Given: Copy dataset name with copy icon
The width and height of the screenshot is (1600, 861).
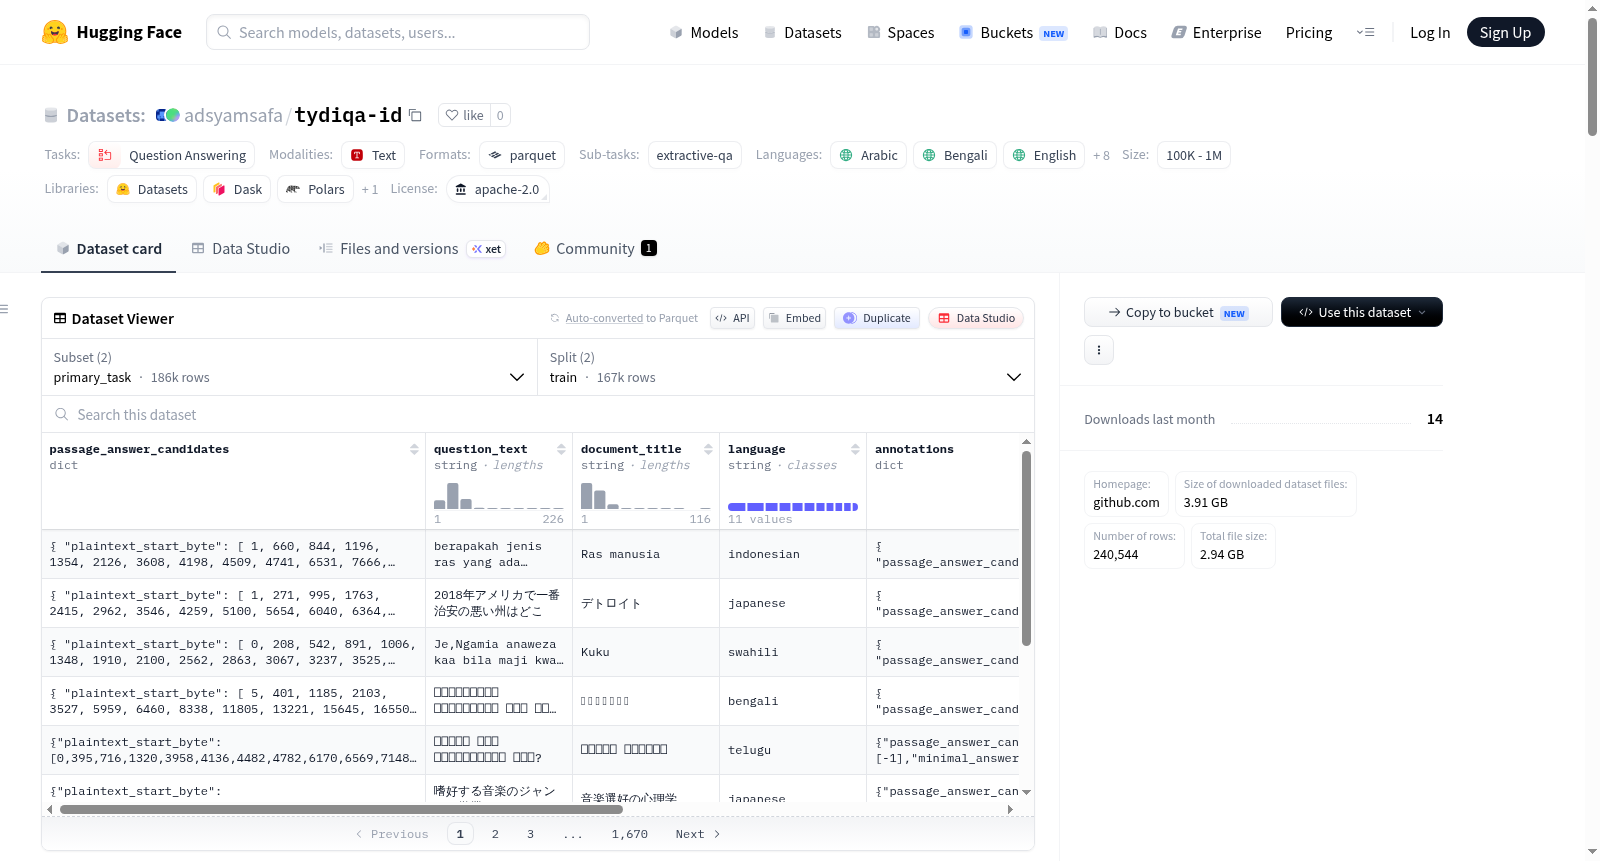Looking at the screenshot, I should [x=415, y=115].
